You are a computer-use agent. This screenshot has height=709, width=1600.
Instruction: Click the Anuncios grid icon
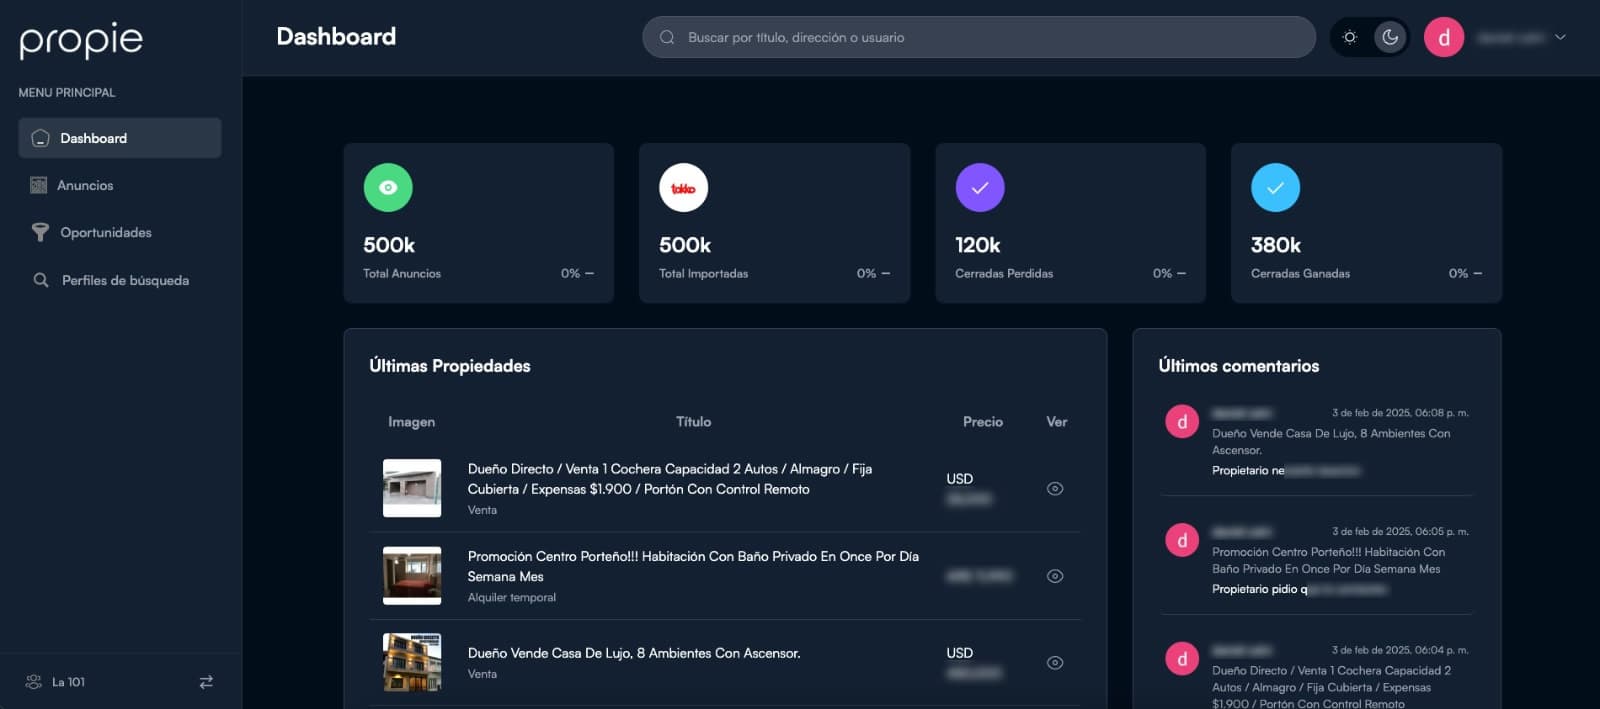(x=39, y=185)
